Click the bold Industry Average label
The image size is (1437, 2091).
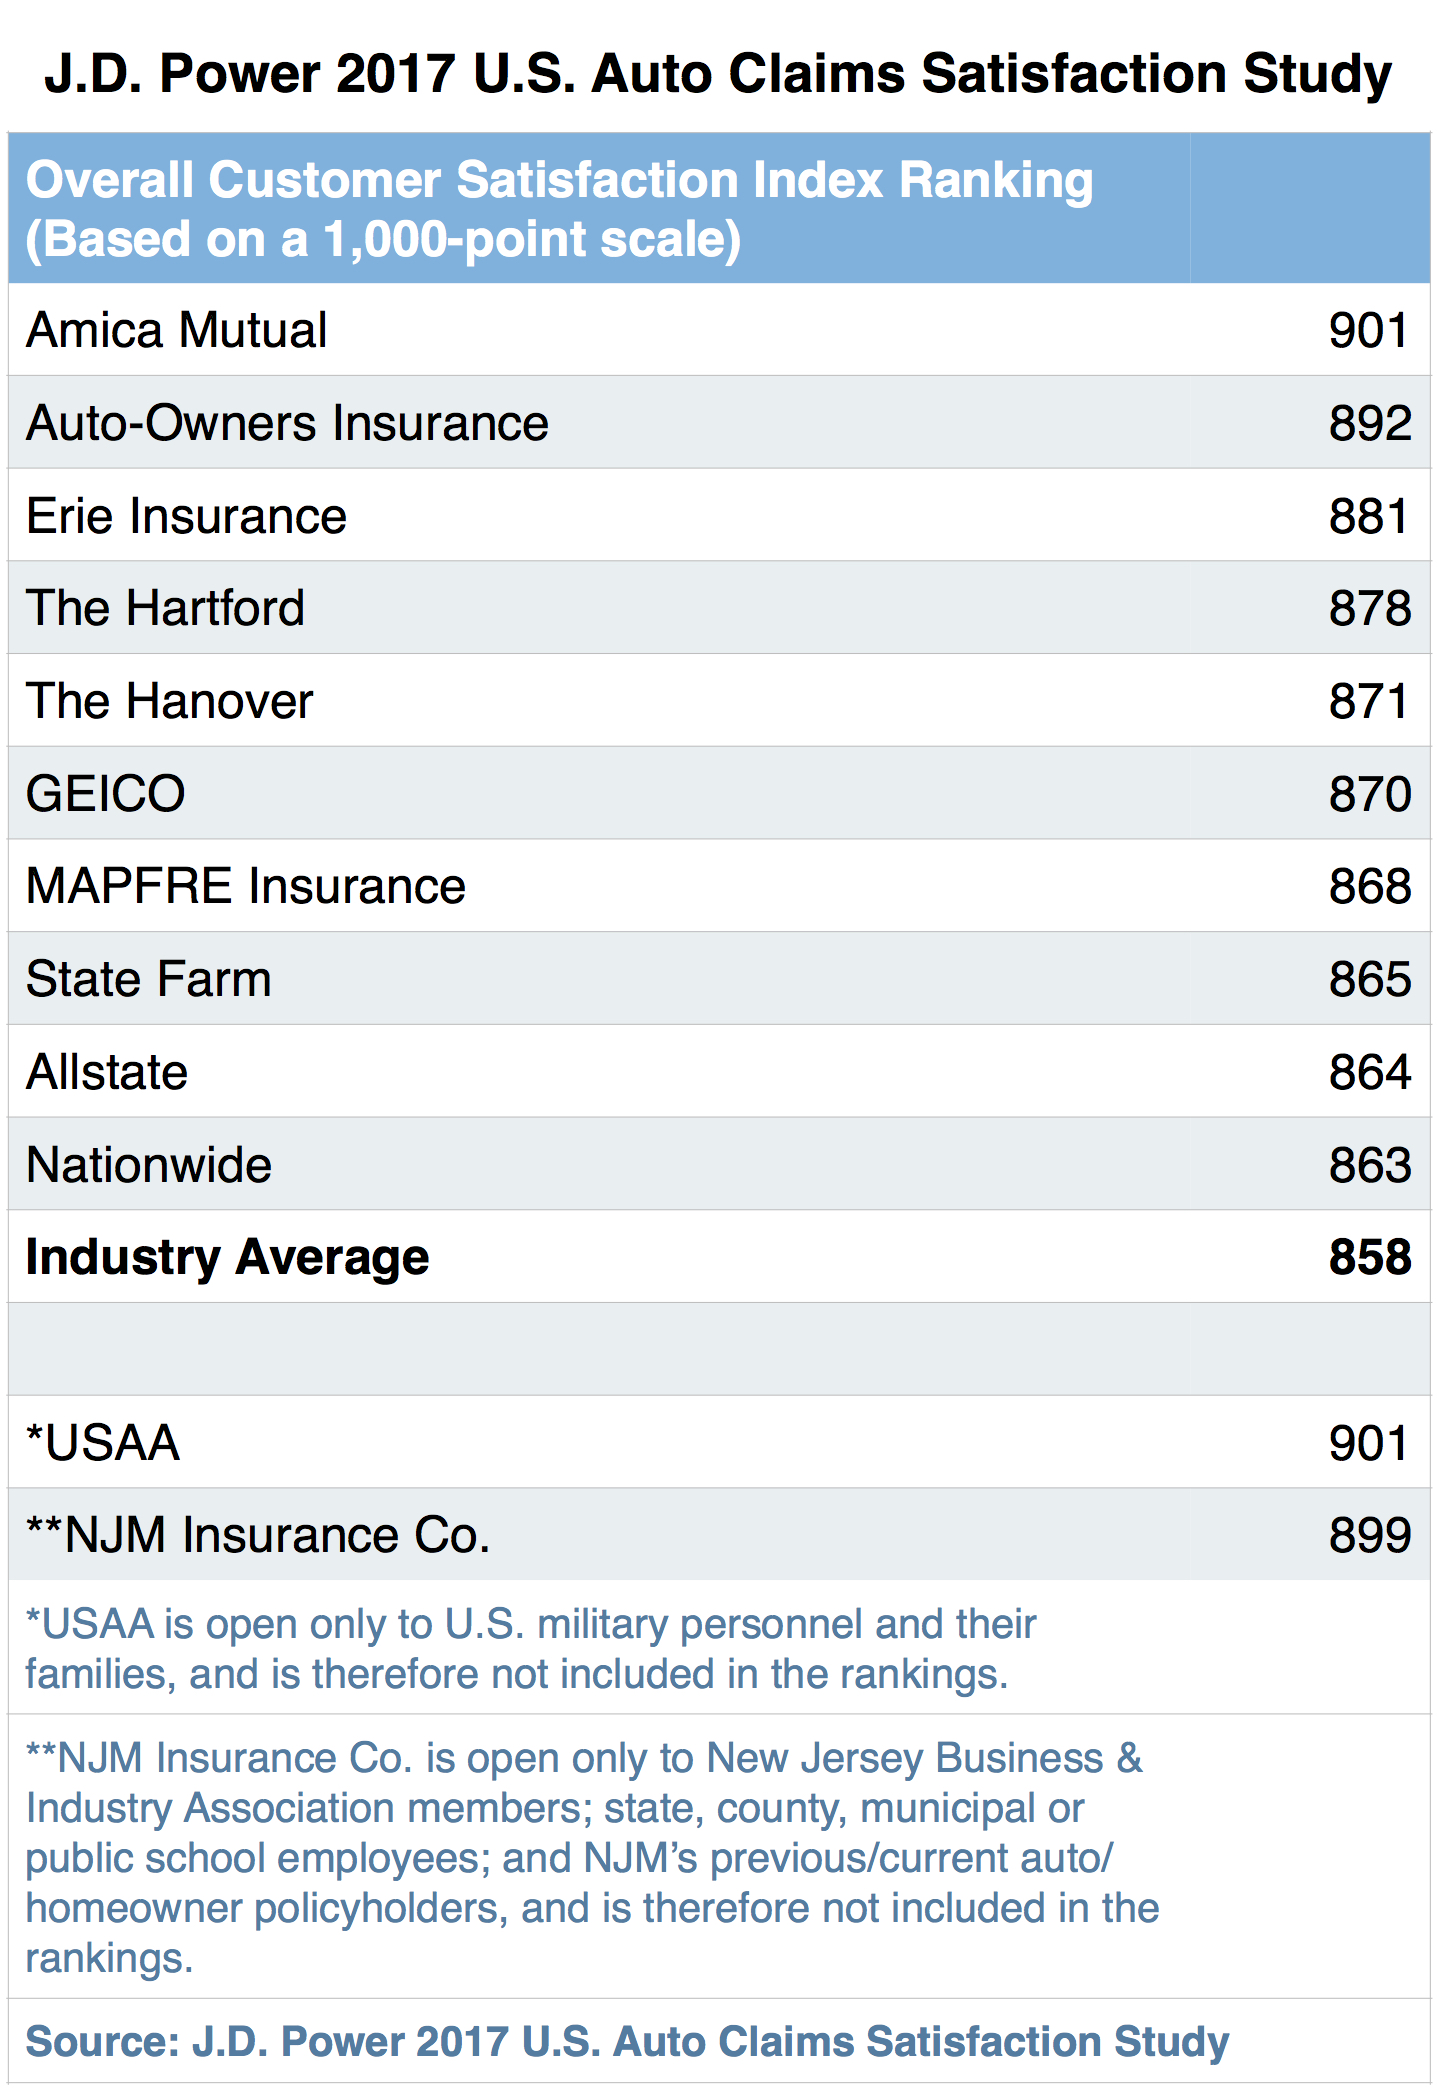227,1257
